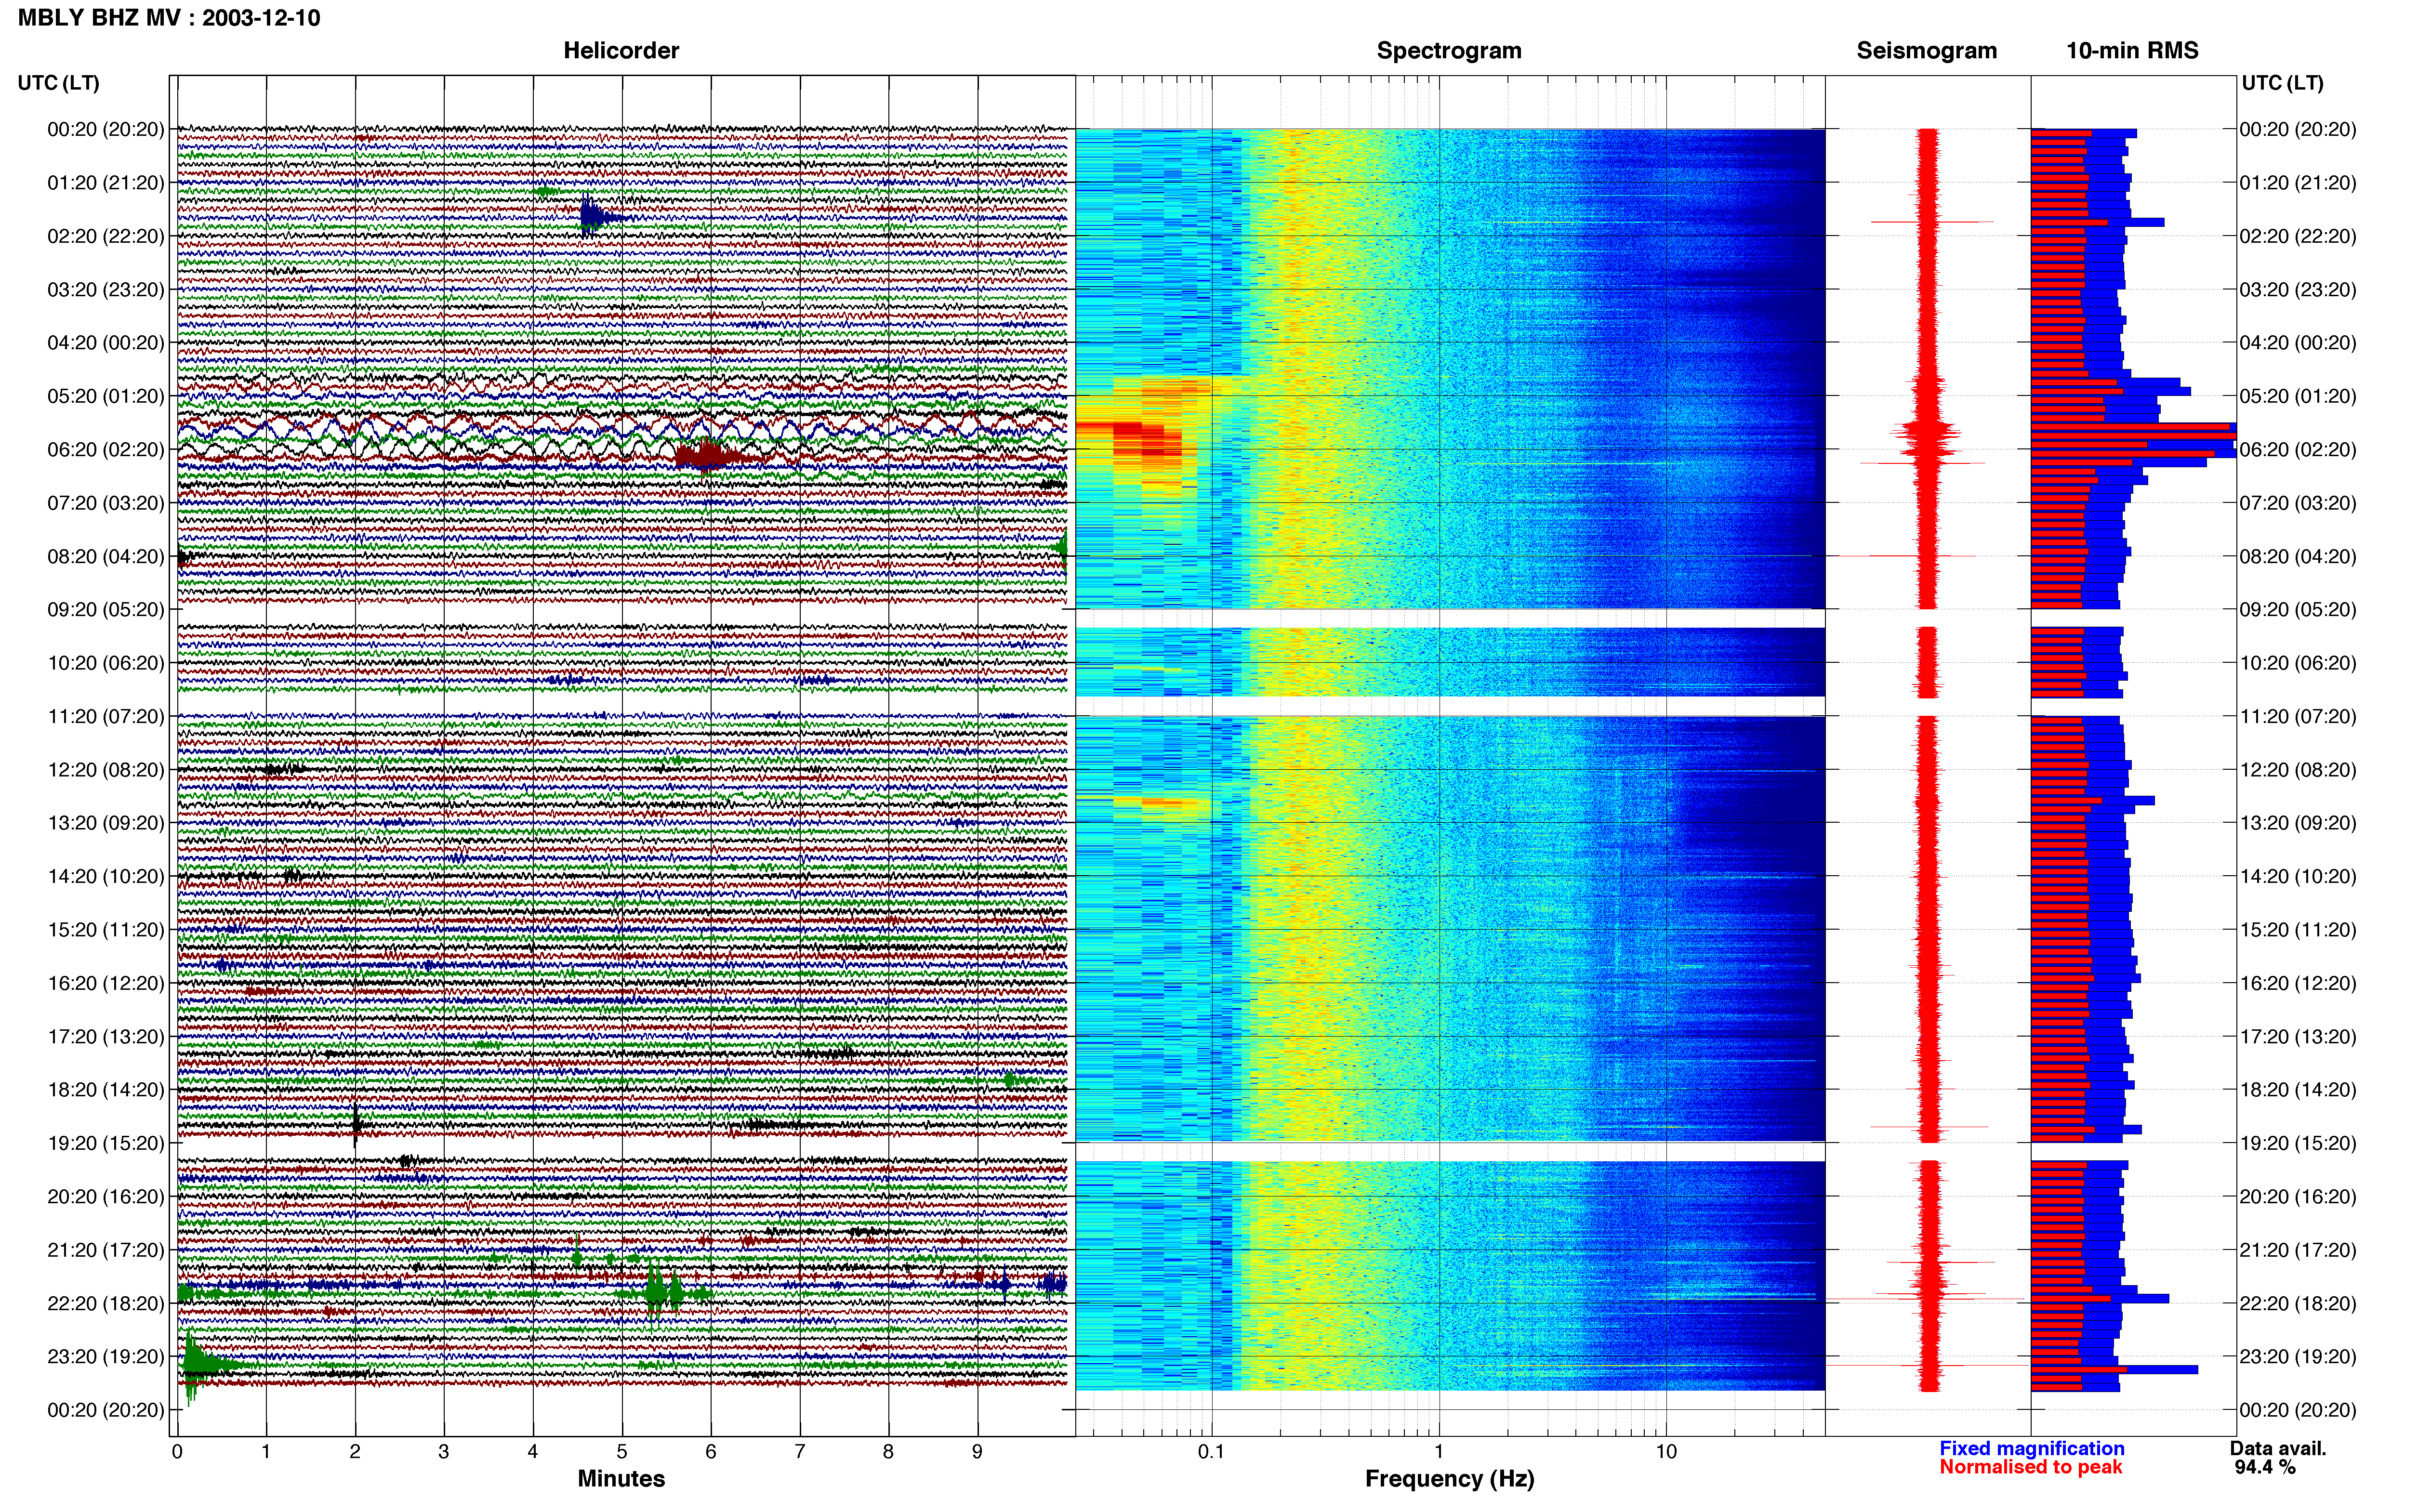Click the 03:20 (23:20) label on the Helicorder axis
2418x1512 pixels.
[x=106, y=290]
